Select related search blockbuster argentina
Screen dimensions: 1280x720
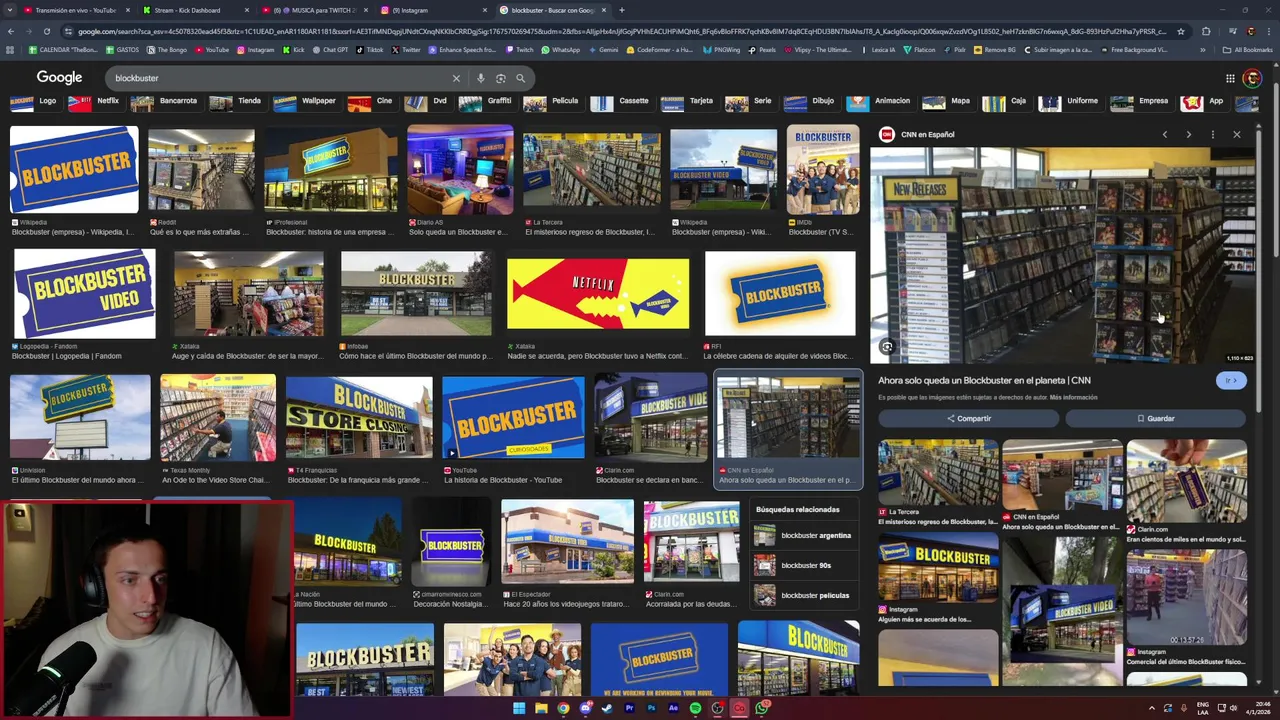pos(803,536)
